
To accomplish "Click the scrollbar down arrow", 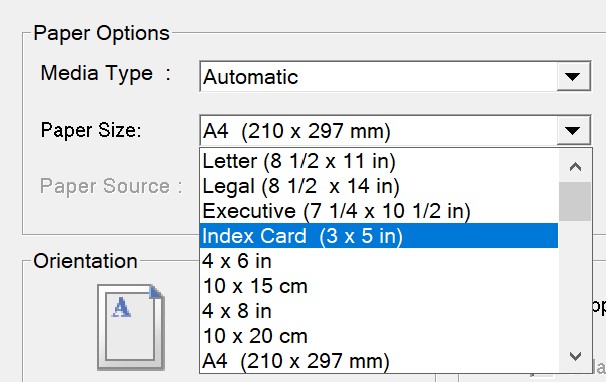I will 575,356.
